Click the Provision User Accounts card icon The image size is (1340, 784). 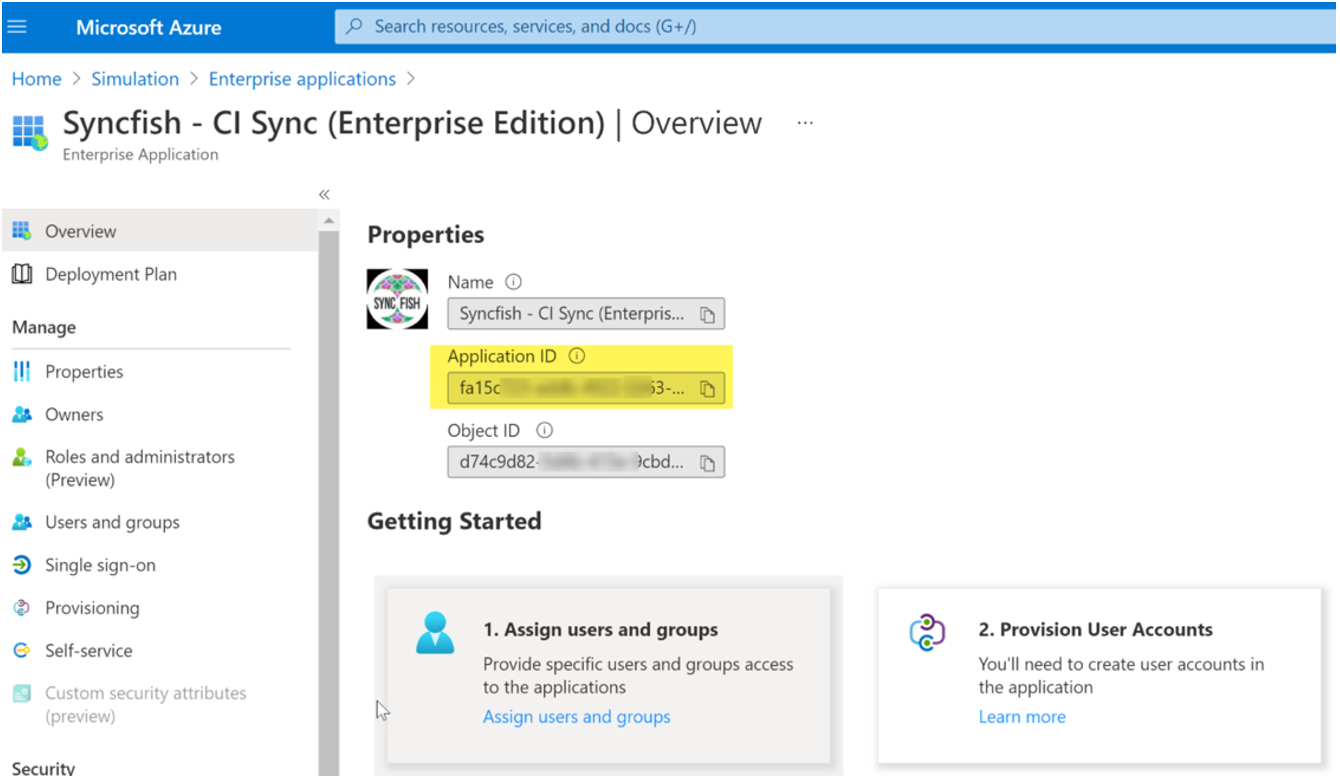[x=927, y=633]
